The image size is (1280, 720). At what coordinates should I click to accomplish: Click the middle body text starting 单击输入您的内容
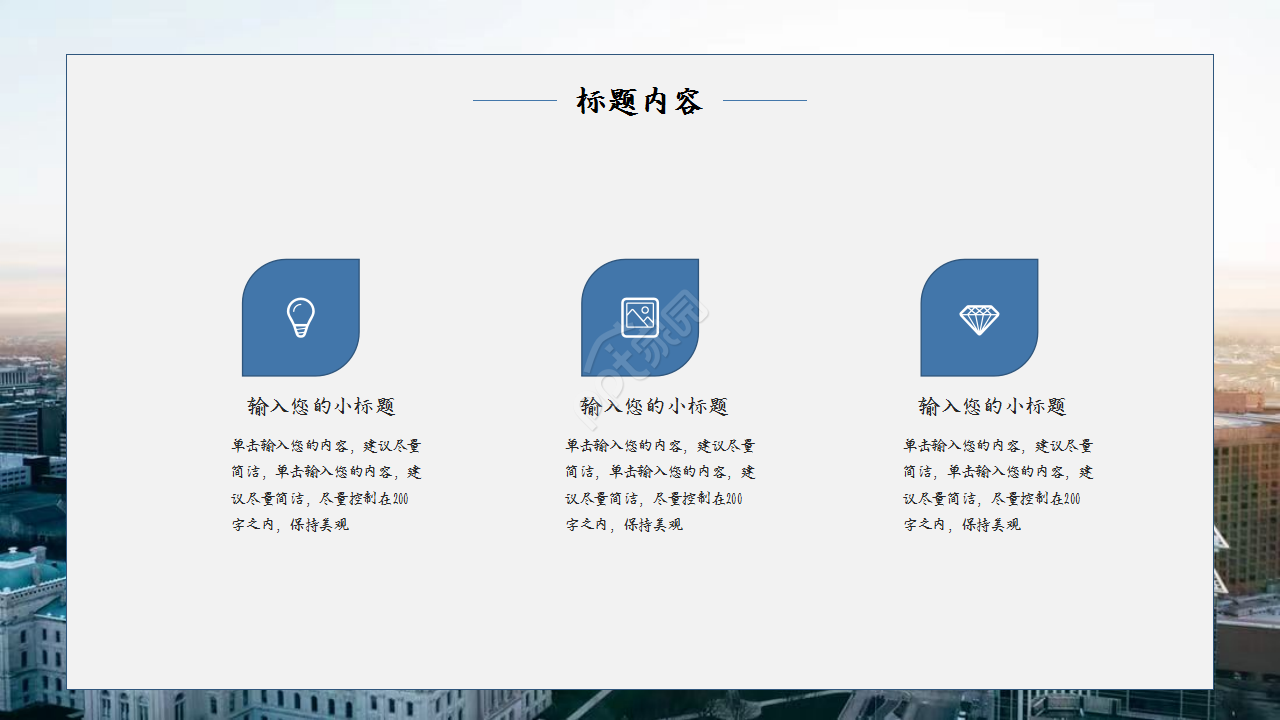tap(660, 485)
